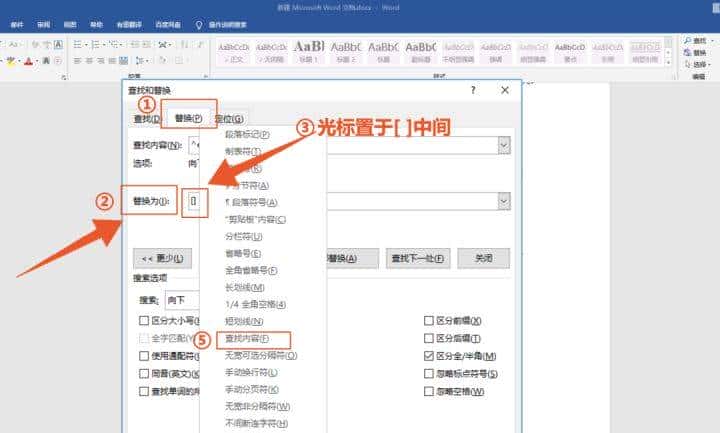This screenshot has width=720, height=433.
Task: Open the paragraph group dialog launcher
Action: 206,76
